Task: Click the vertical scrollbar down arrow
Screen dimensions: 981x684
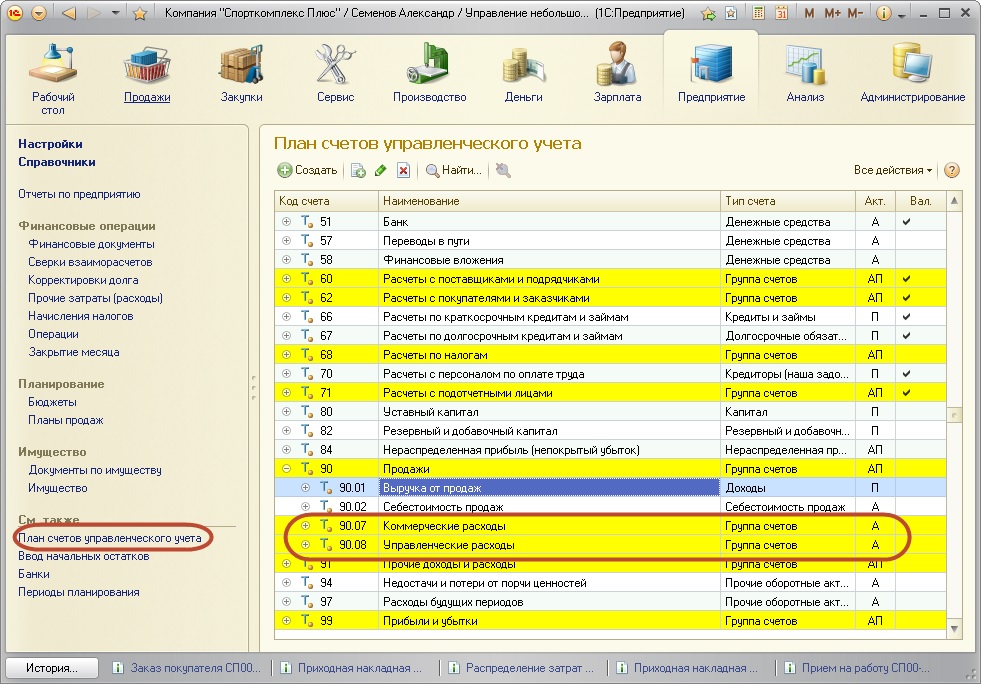Action: tap(955, 628)
